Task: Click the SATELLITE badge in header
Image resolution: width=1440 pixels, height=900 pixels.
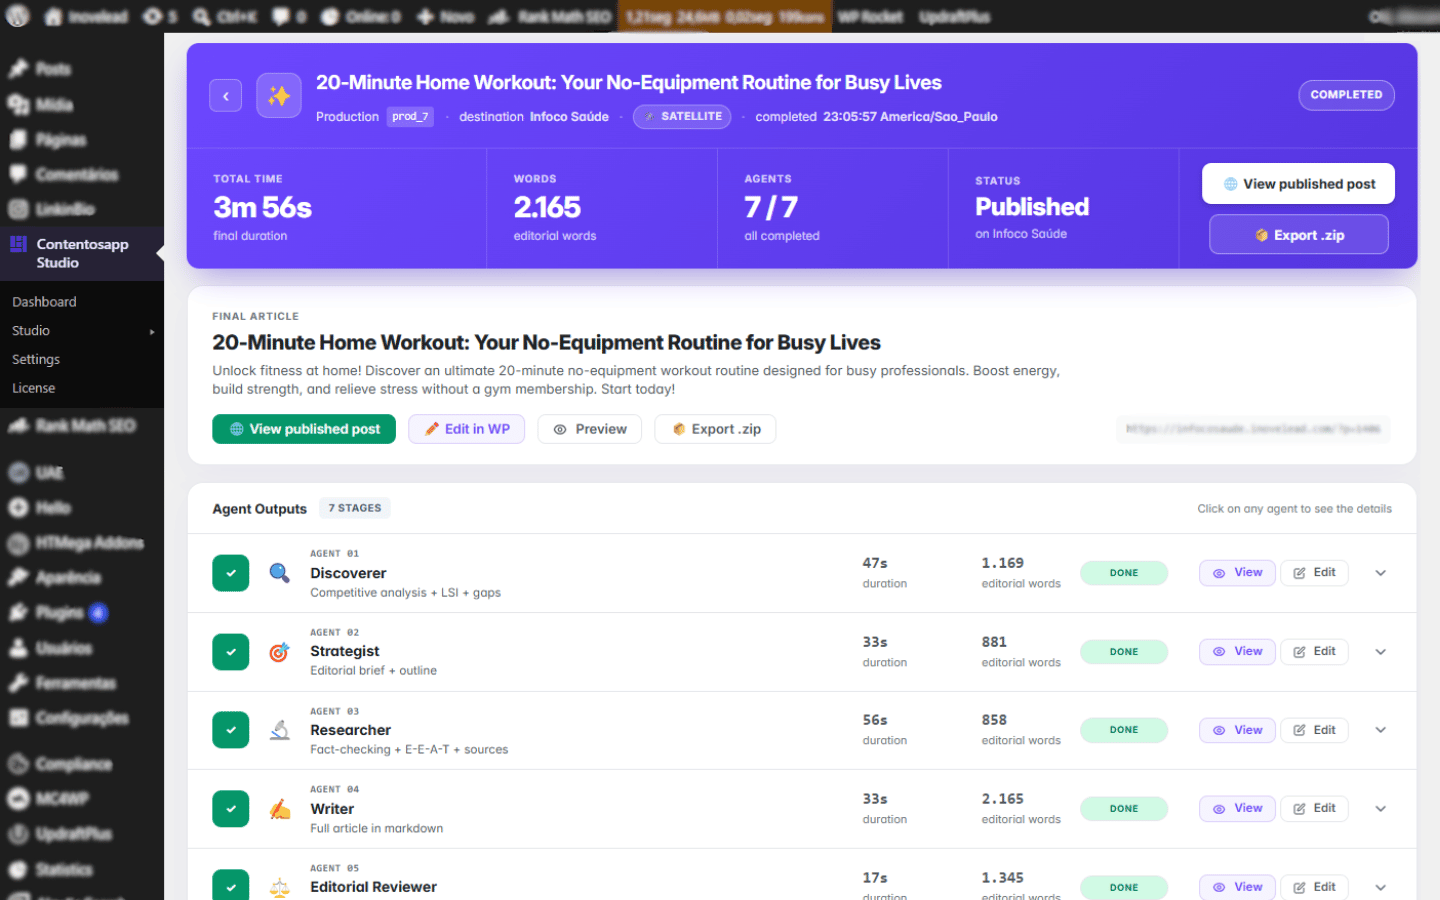Action: pyautogui.click(x=682, y=117)
